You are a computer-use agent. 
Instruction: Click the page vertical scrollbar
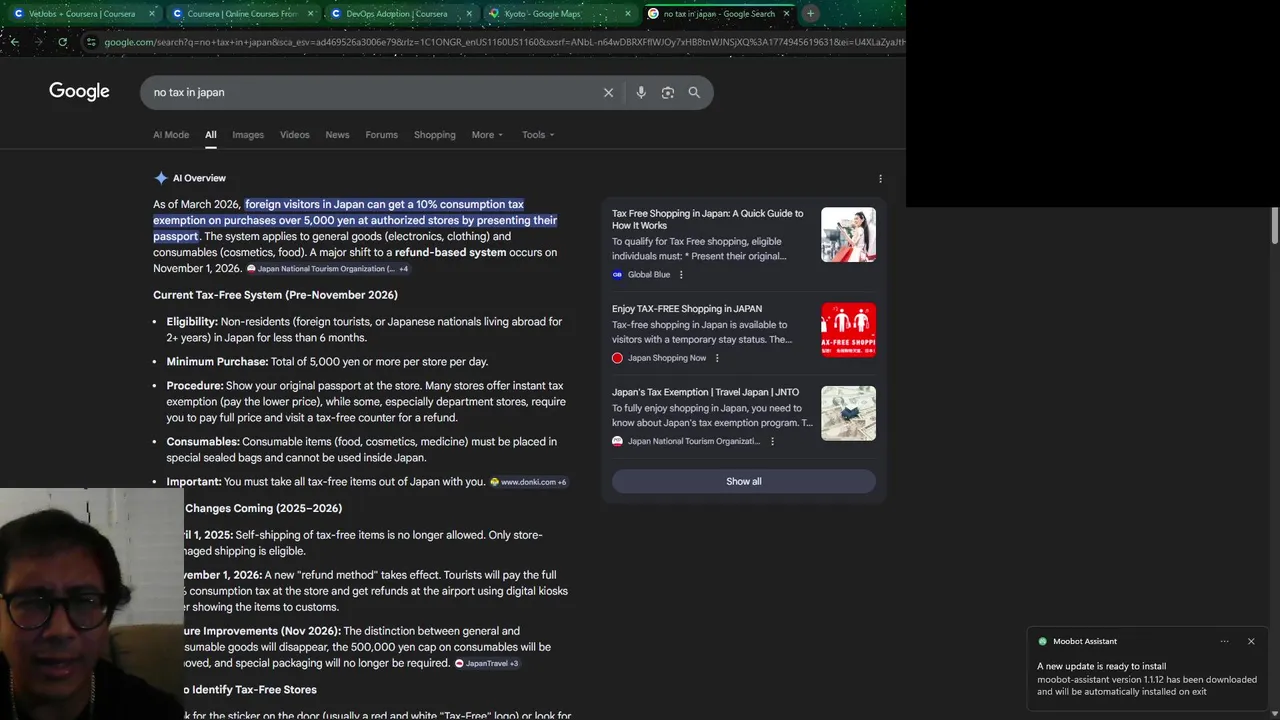pos(1274,225)
